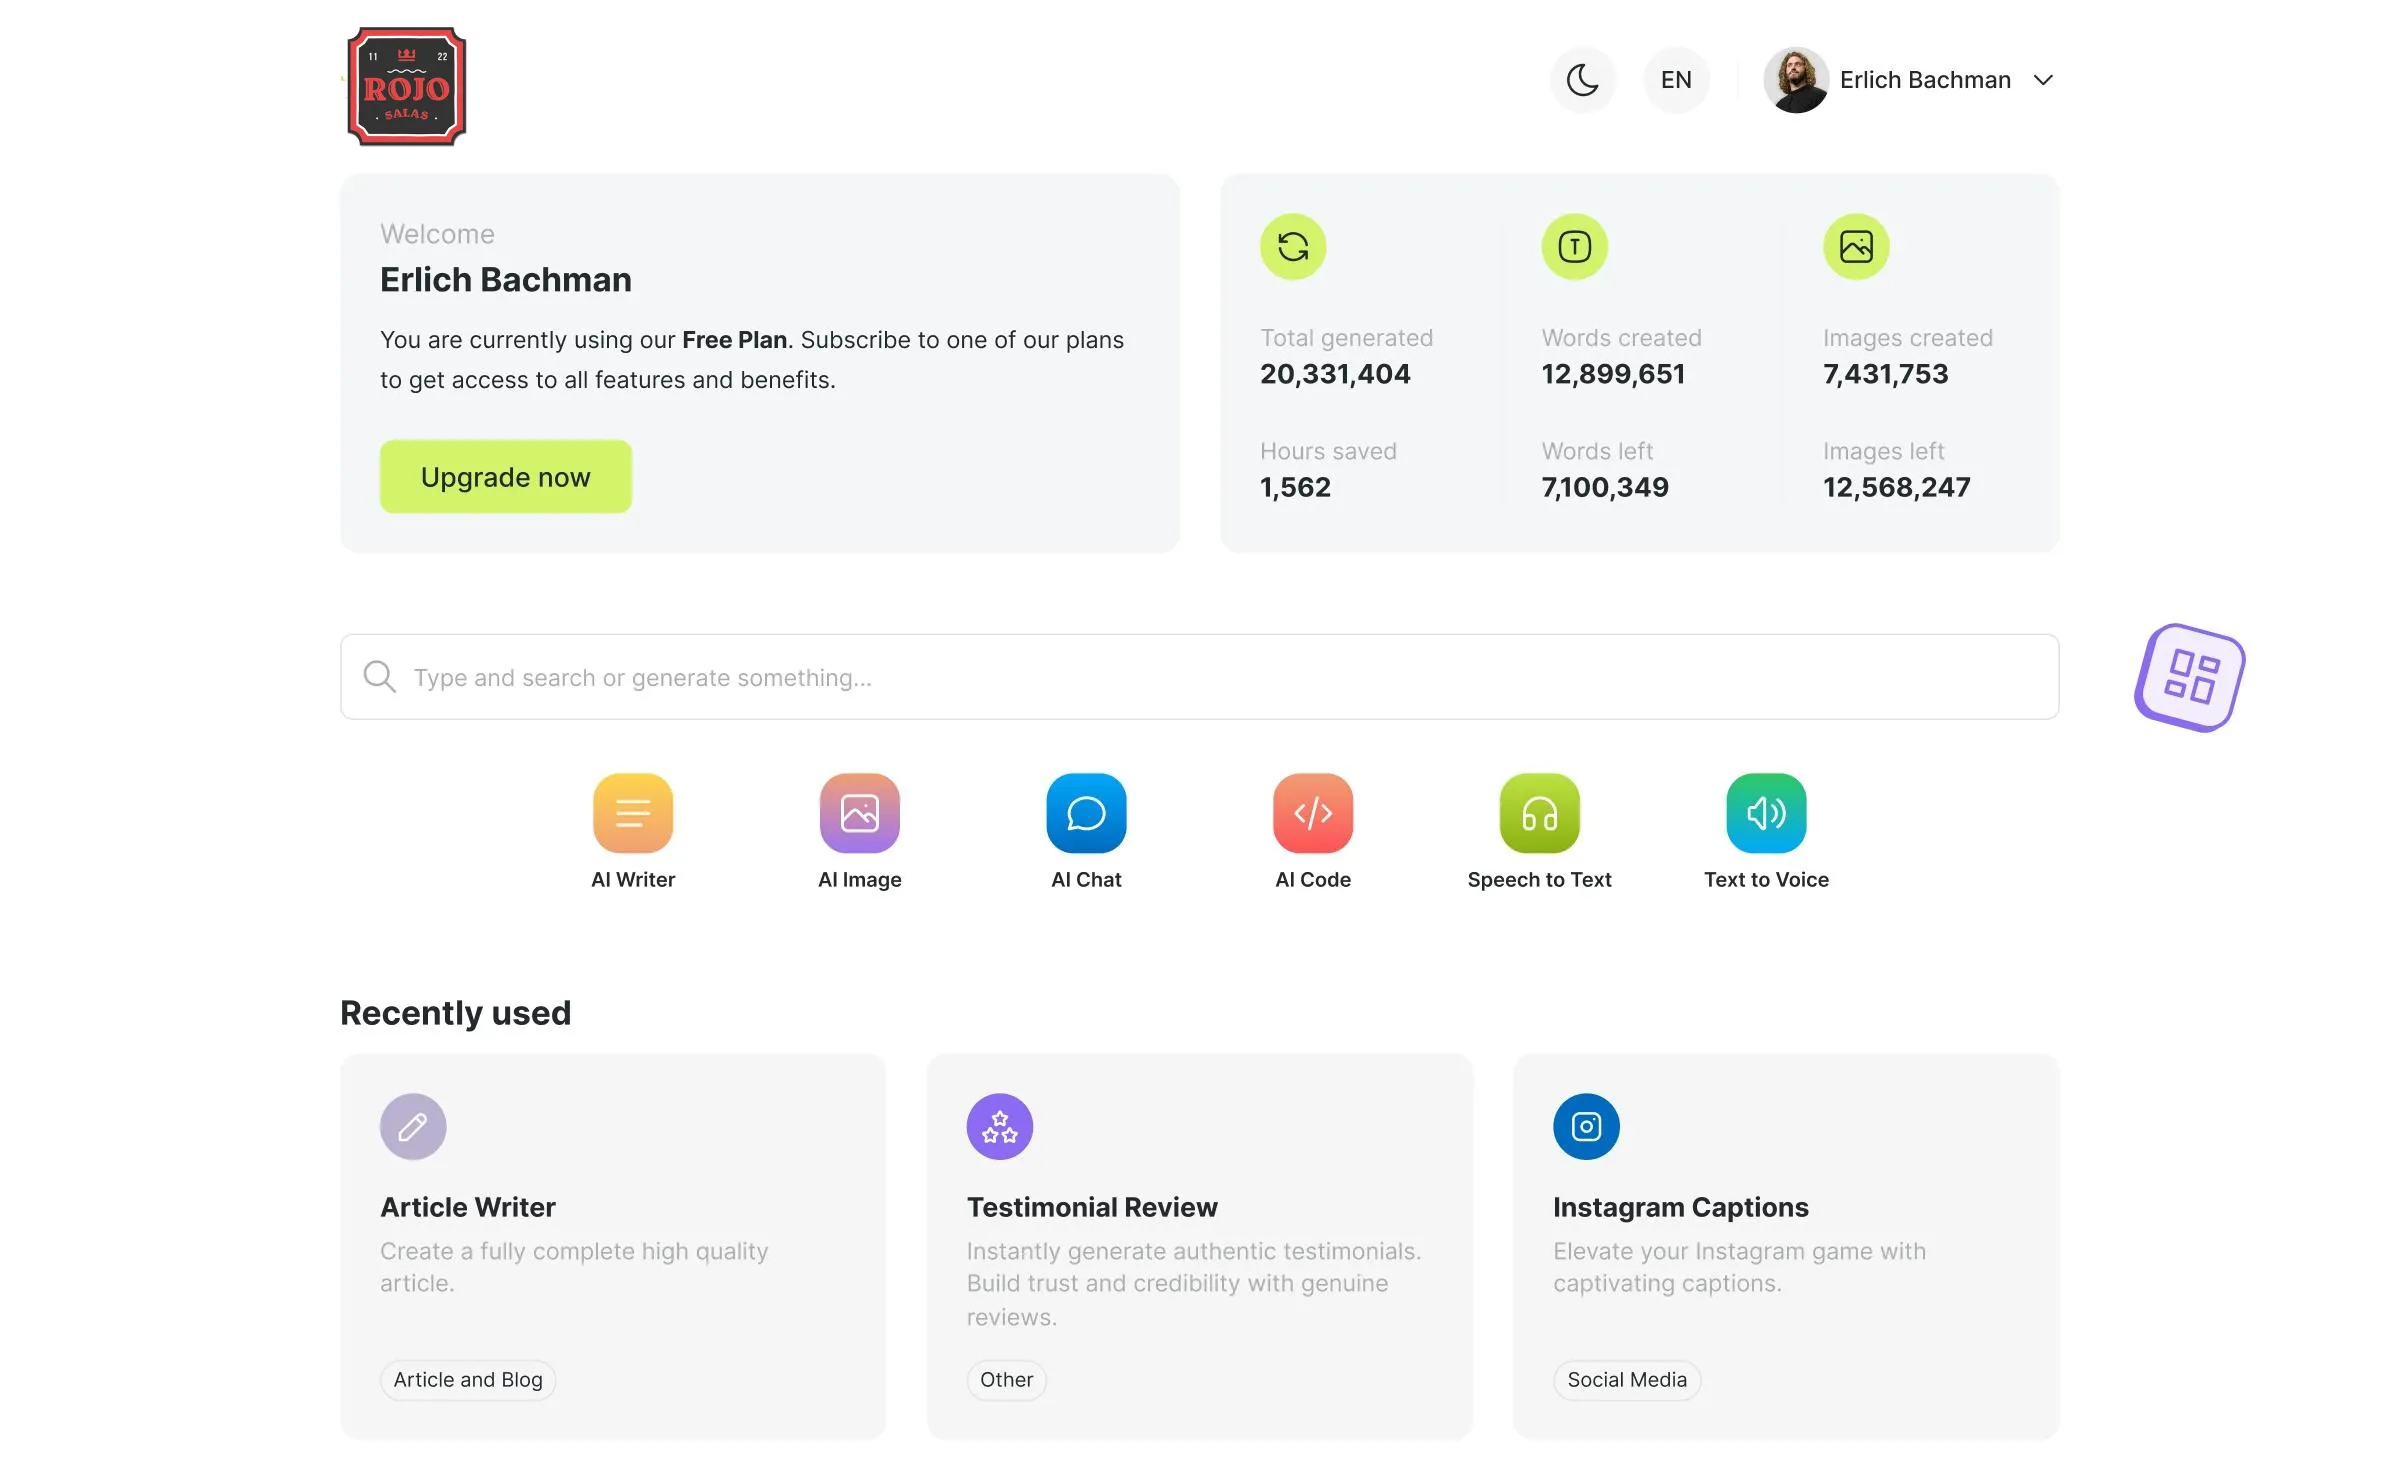Open the purple widgets panel icon

[2188, 678]
